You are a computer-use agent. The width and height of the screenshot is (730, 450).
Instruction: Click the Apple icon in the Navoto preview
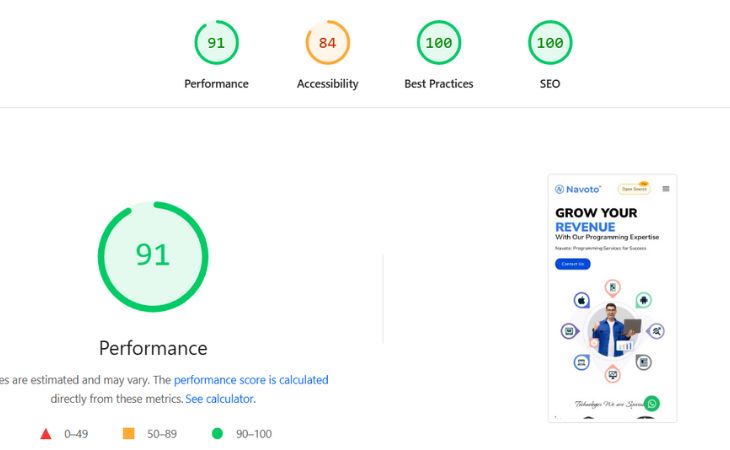[x=581, y=300]
